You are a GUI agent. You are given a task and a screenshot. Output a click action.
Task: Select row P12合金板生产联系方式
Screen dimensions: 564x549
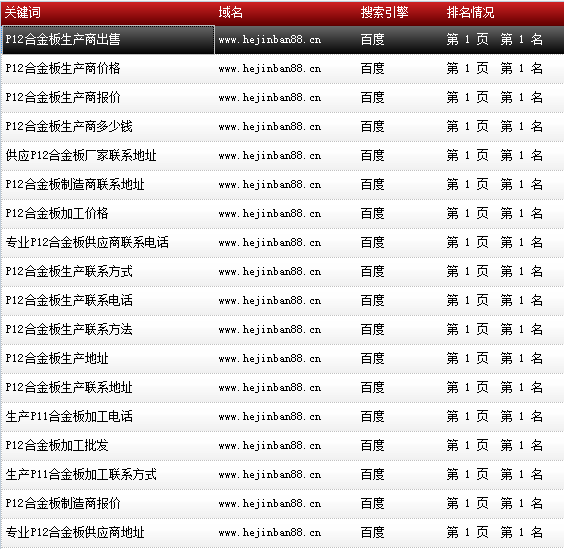pyautogui.click(x=283, y=272)
